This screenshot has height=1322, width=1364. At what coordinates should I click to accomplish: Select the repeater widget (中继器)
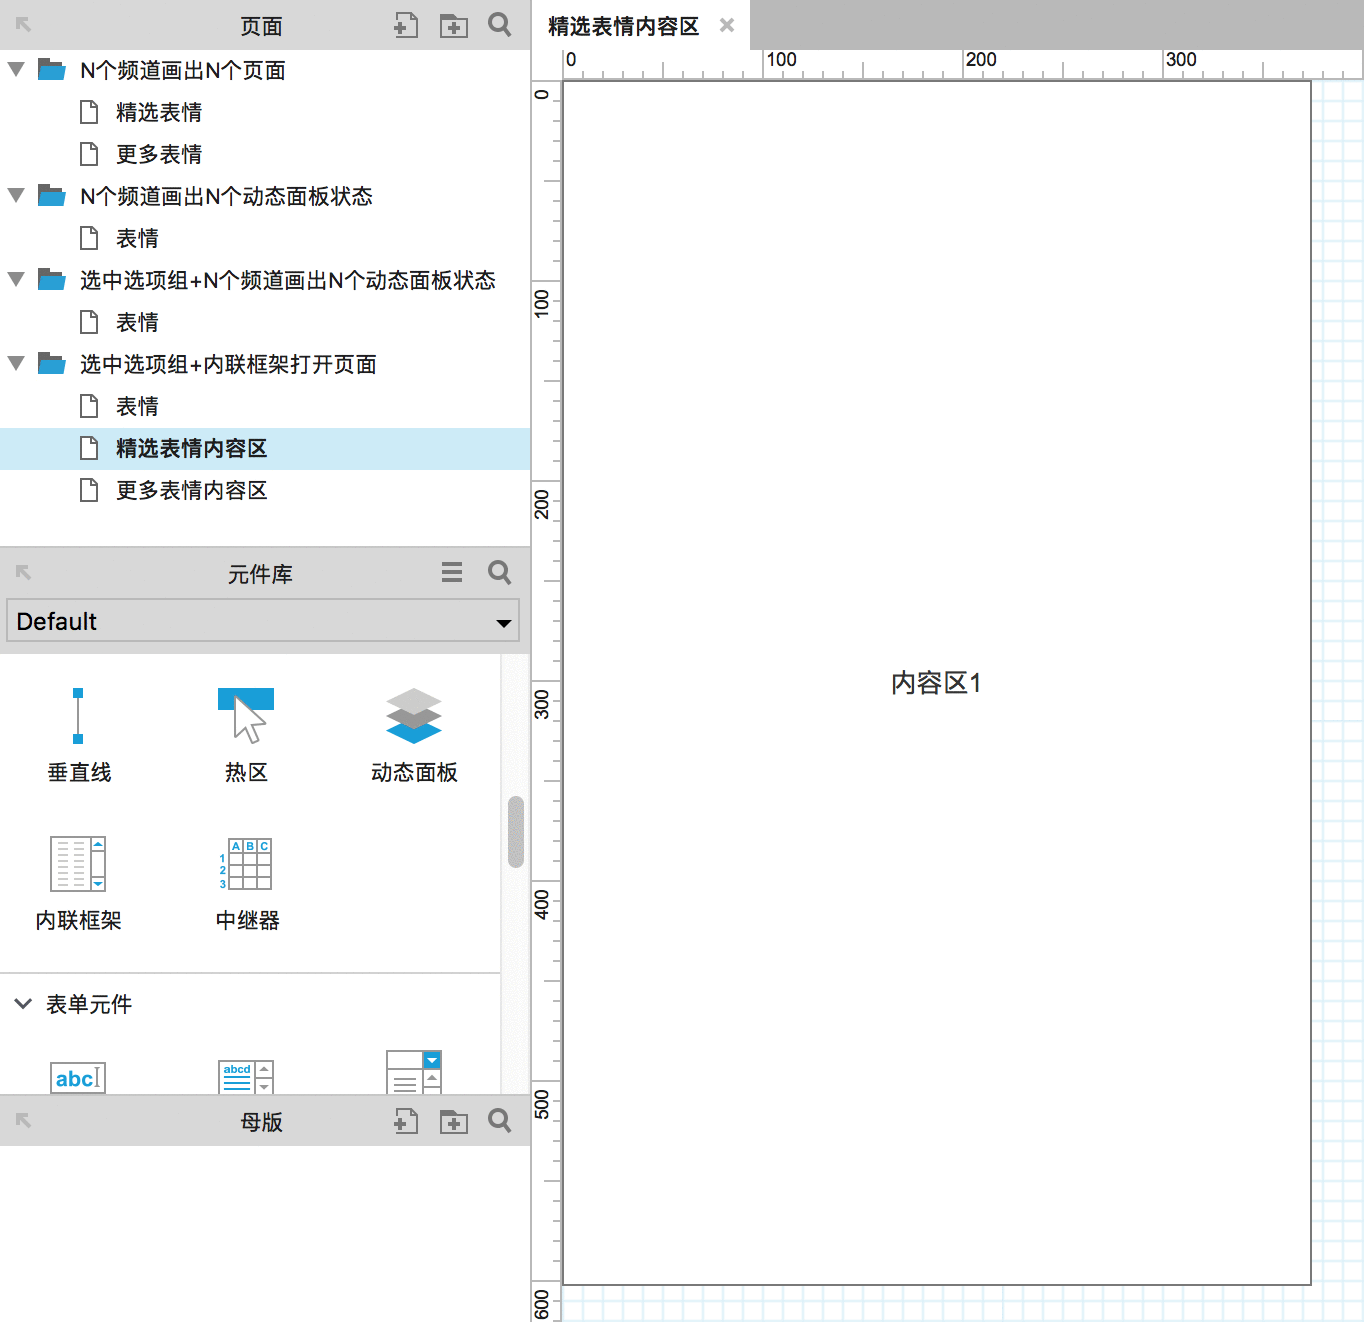(x=247, y=884)
